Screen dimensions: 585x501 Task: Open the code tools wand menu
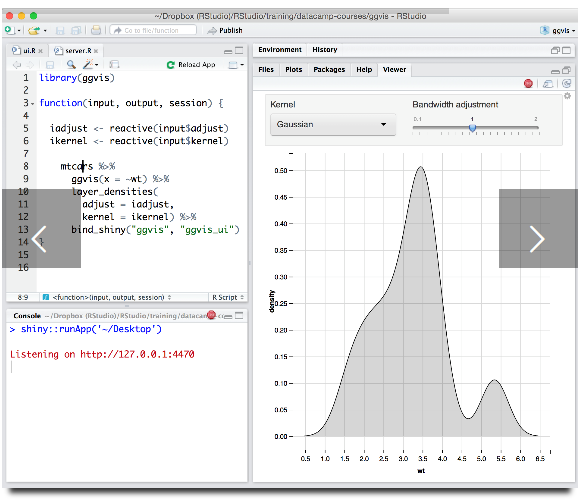coord(90,65)
